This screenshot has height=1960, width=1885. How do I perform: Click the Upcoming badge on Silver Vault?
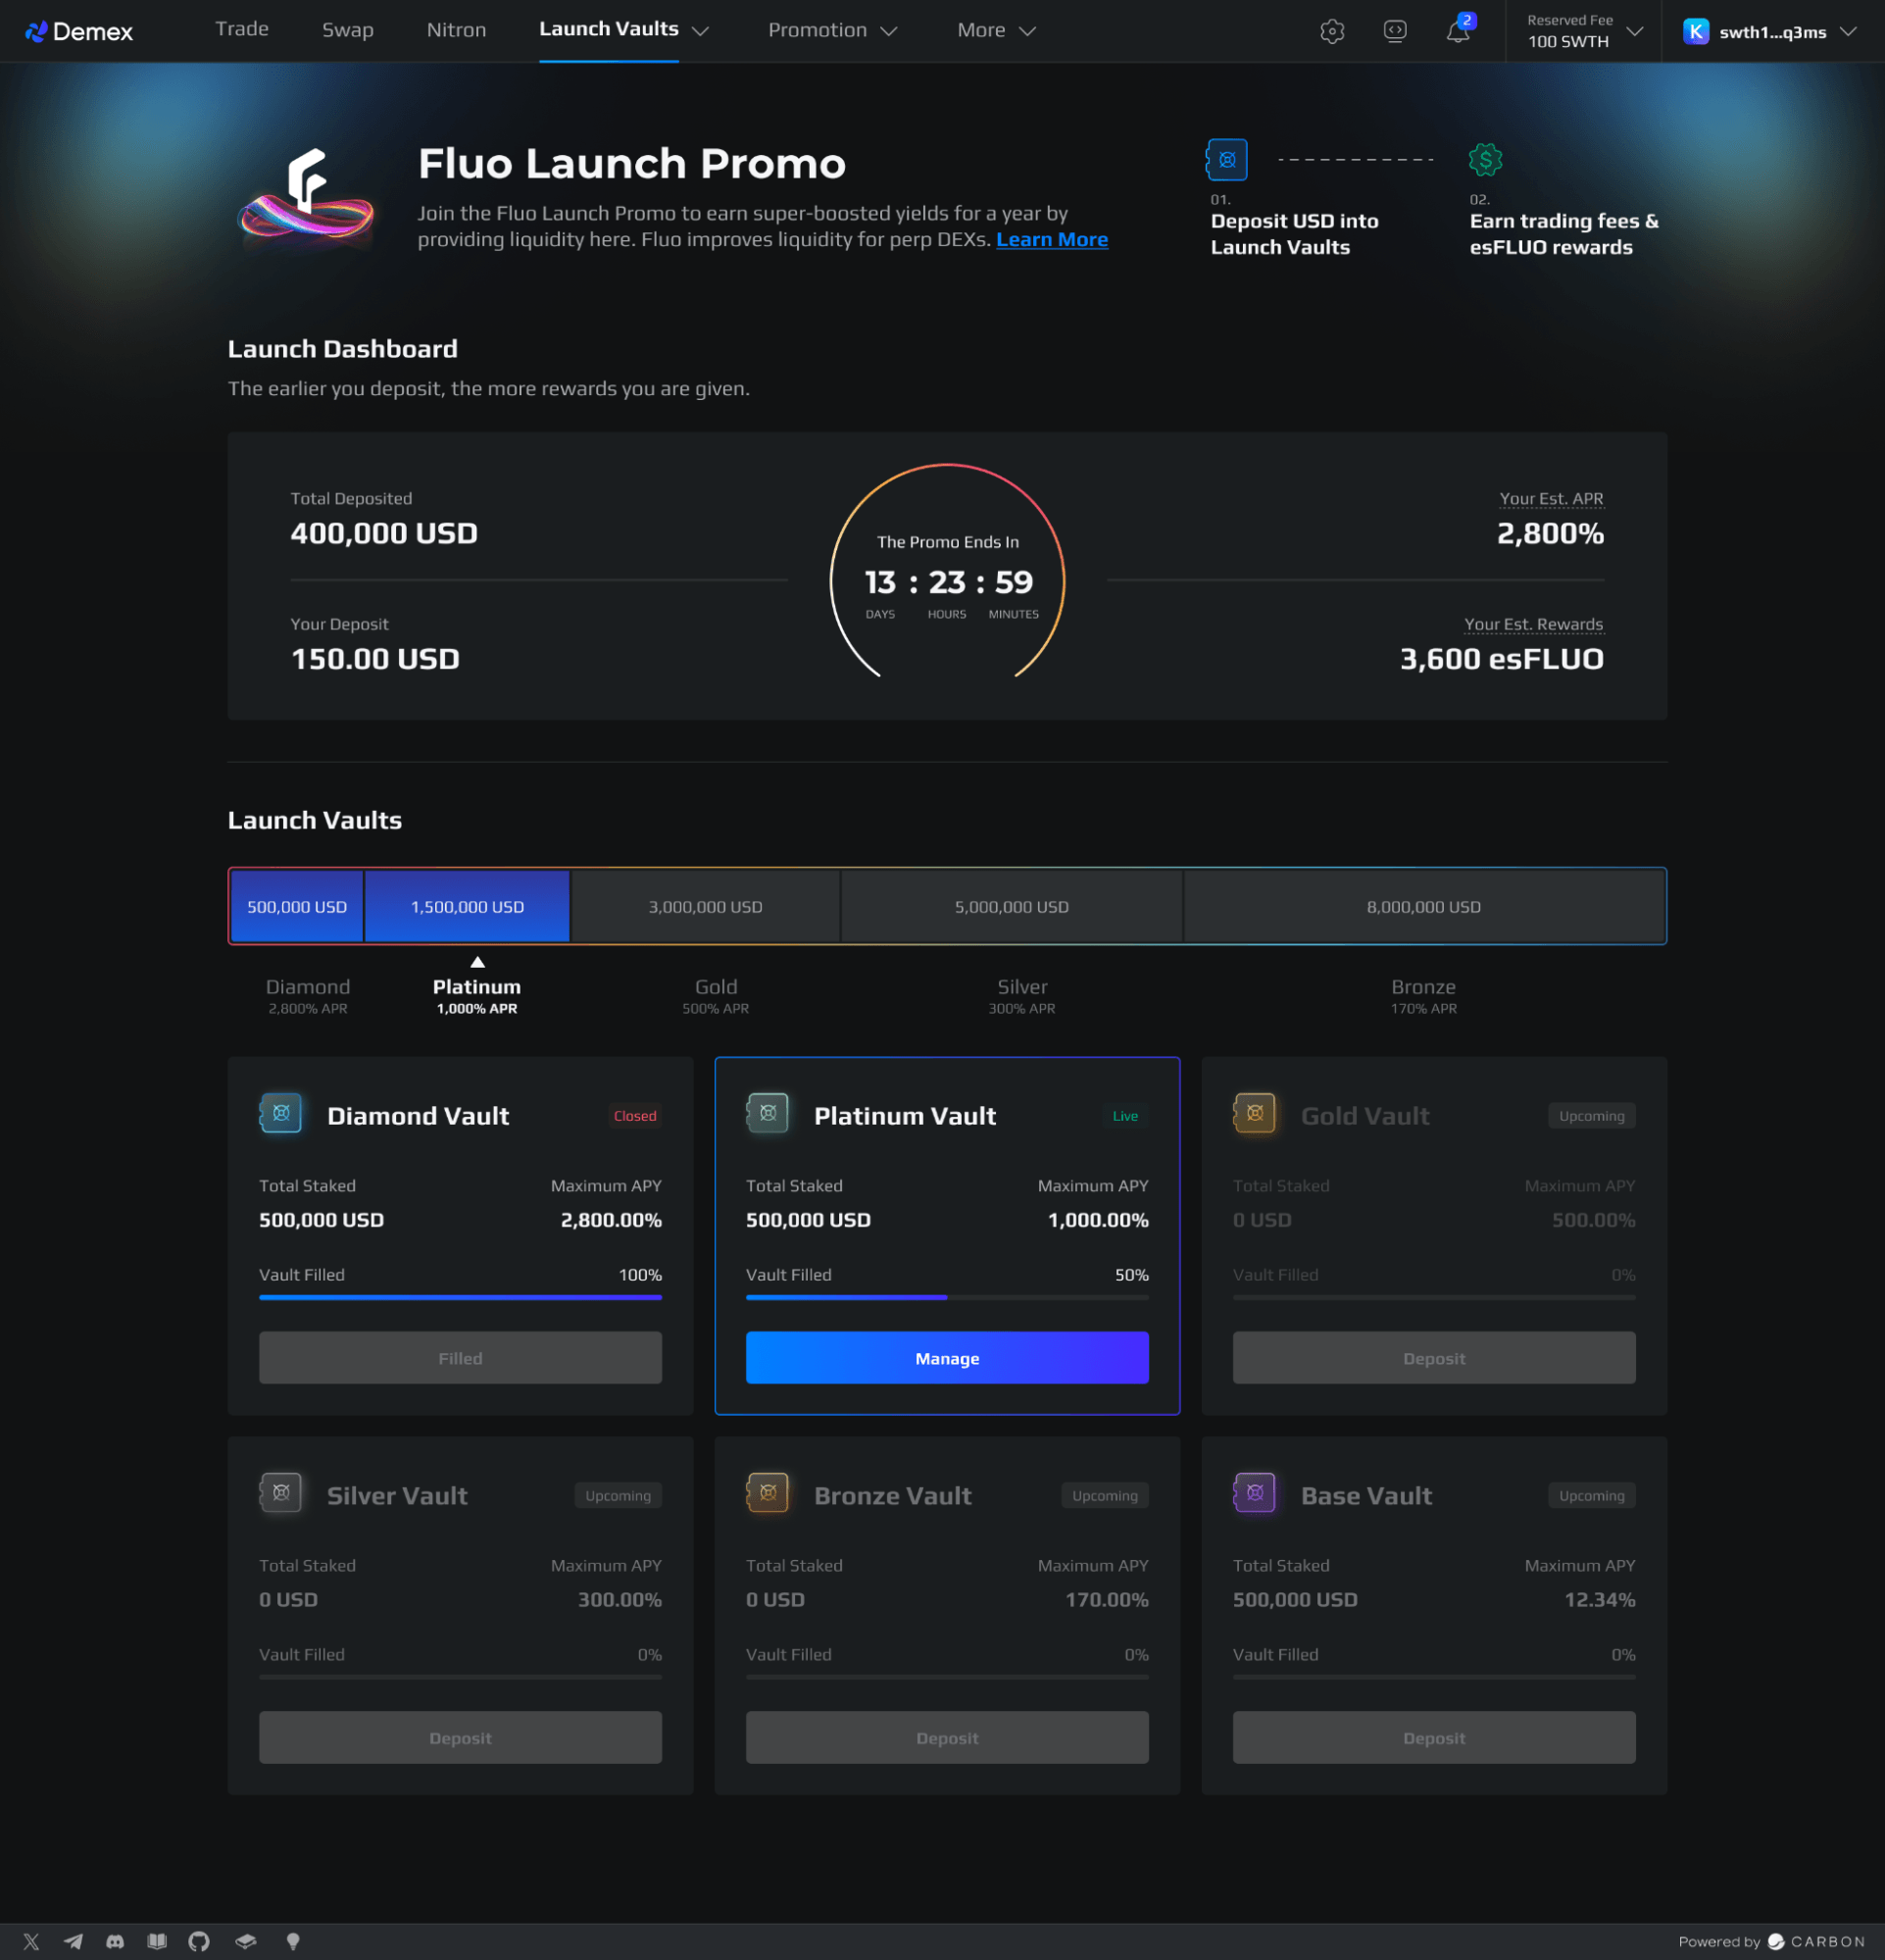(618, 1496)
